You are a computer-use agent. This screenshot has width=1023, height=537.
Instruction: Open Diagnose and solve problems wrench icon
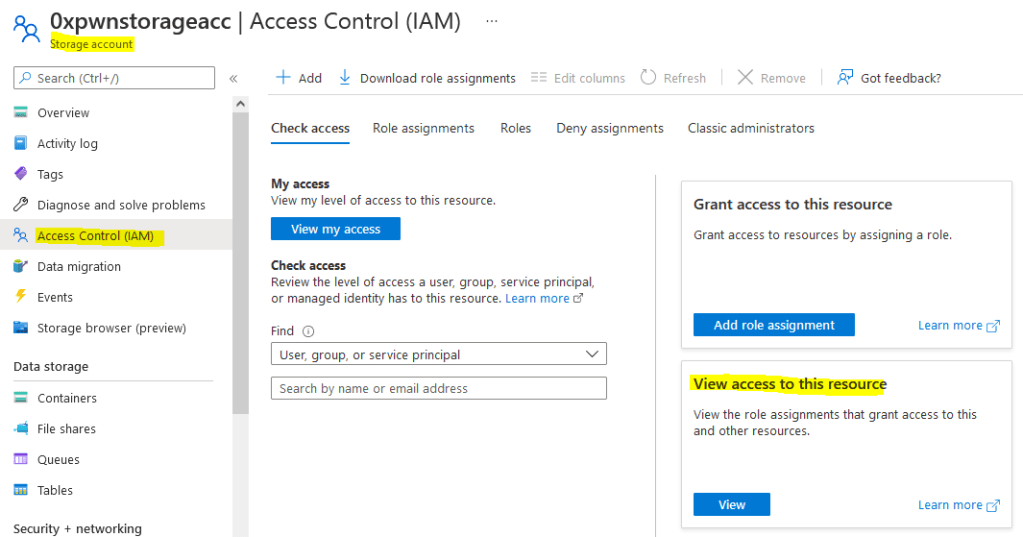(21, 205)
